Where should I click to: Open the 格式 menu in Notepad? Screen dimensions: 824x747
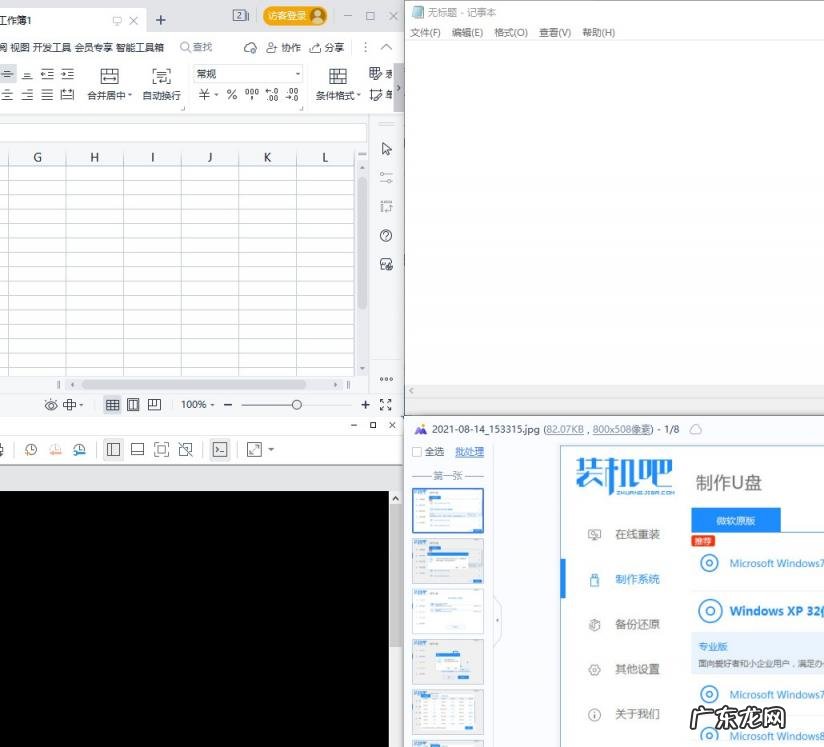coord(510,32)
